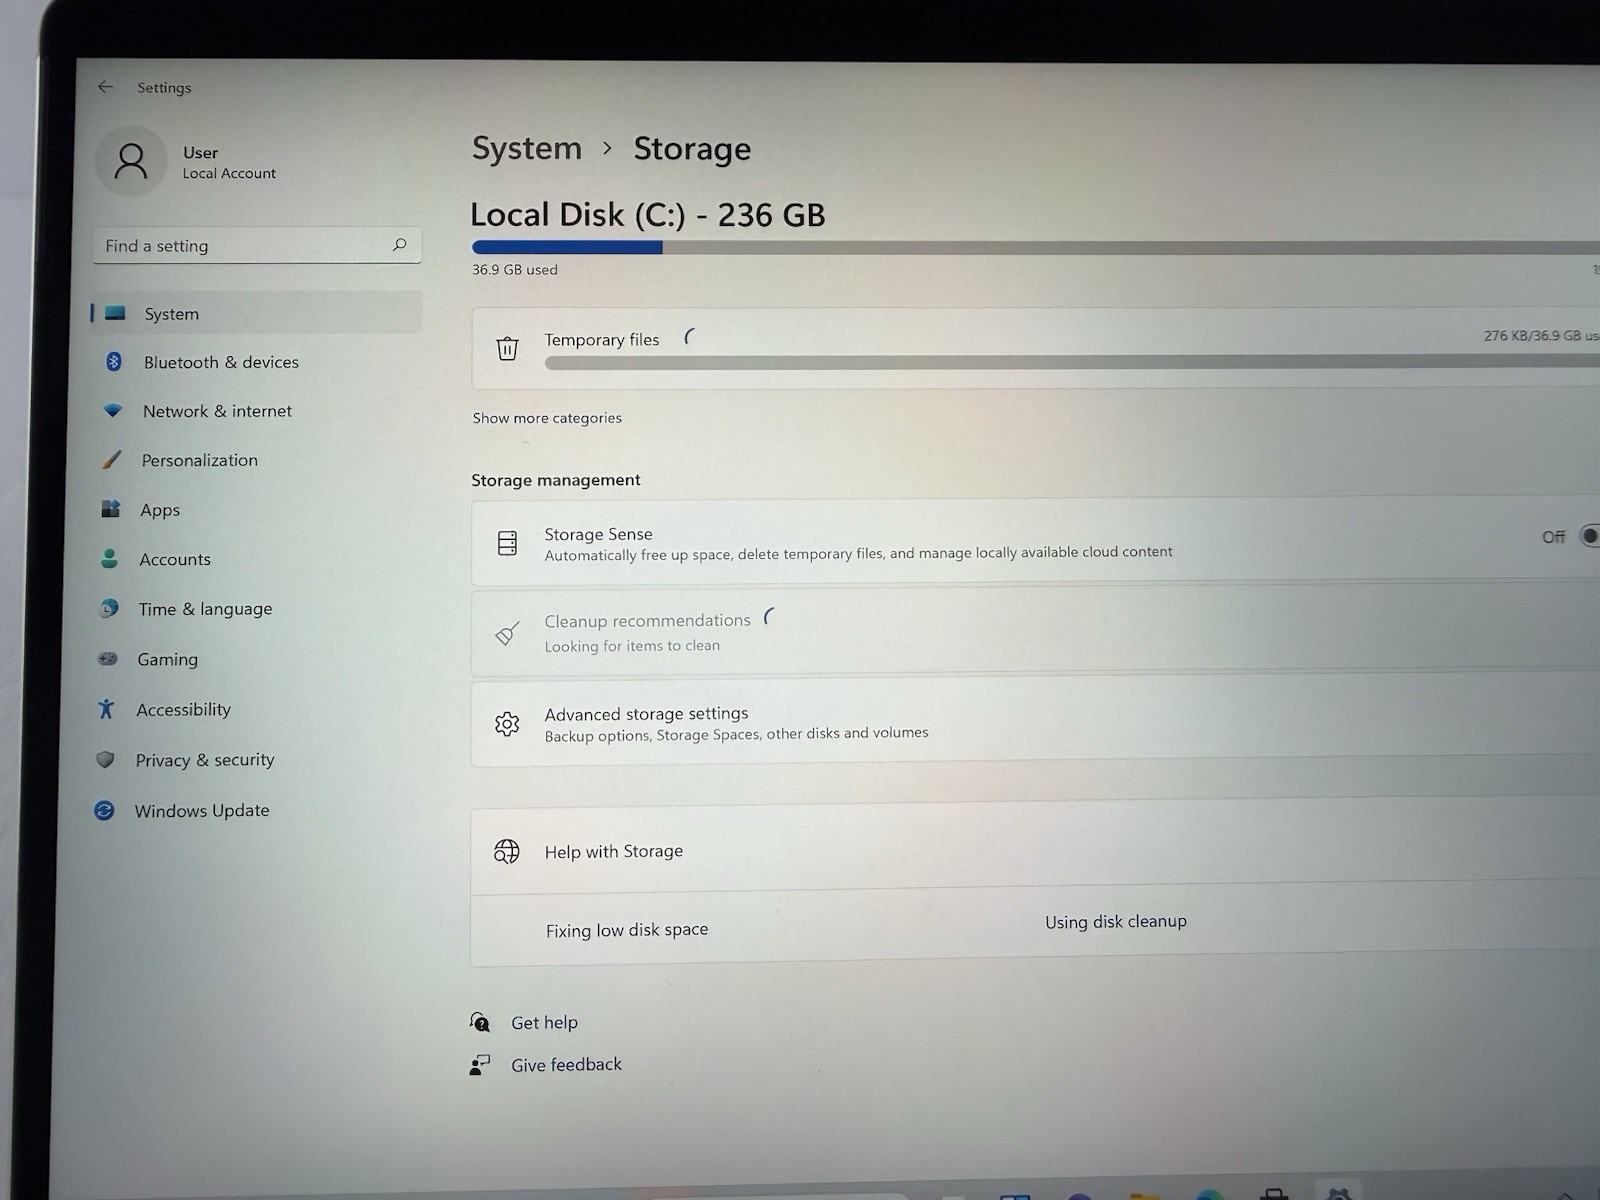Click the Apps icon in sidebar
Viewport: 1600px width, 1200px height.
(x=110, y=509)
